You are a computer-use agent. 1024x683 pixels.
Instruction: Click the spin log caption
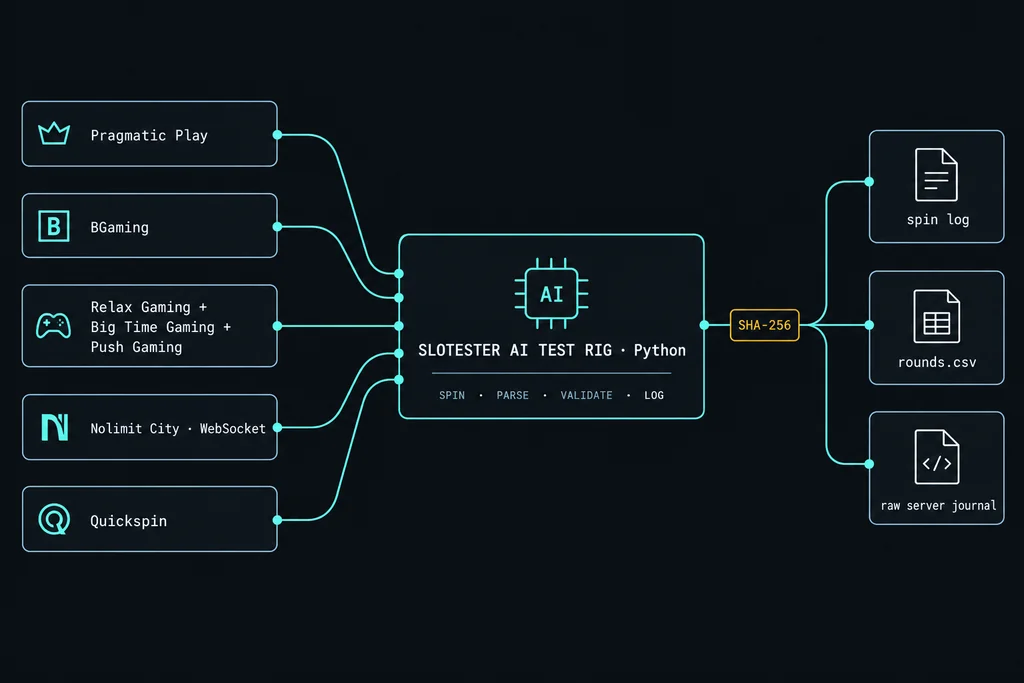(x=938, y=220)
